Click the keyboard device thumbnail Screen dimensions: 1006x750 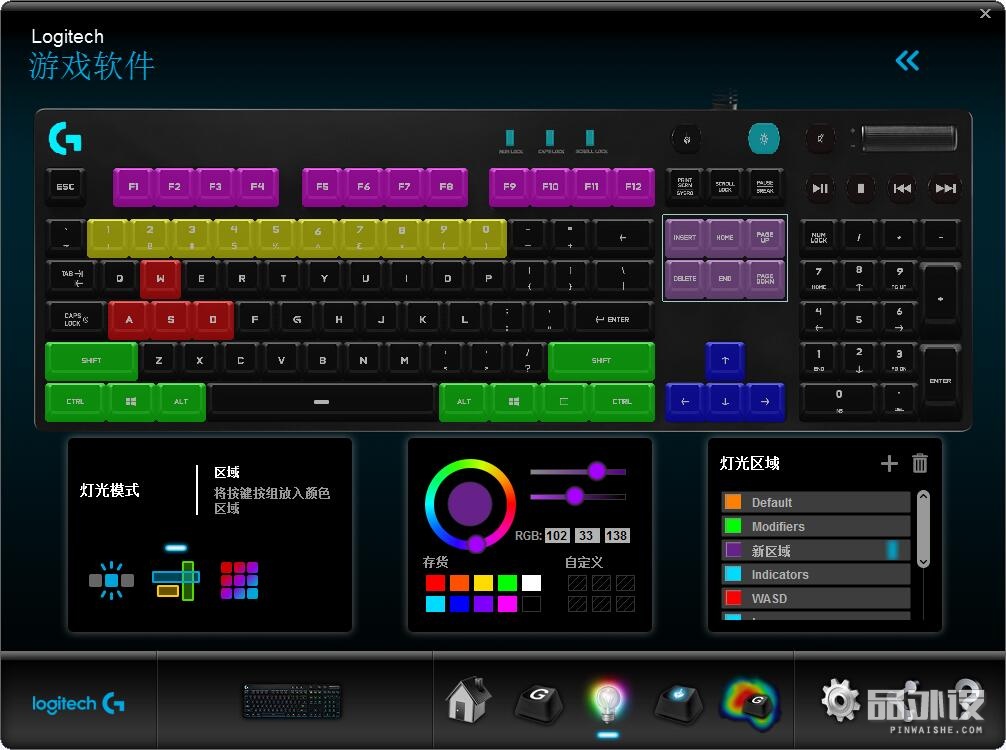291,701
